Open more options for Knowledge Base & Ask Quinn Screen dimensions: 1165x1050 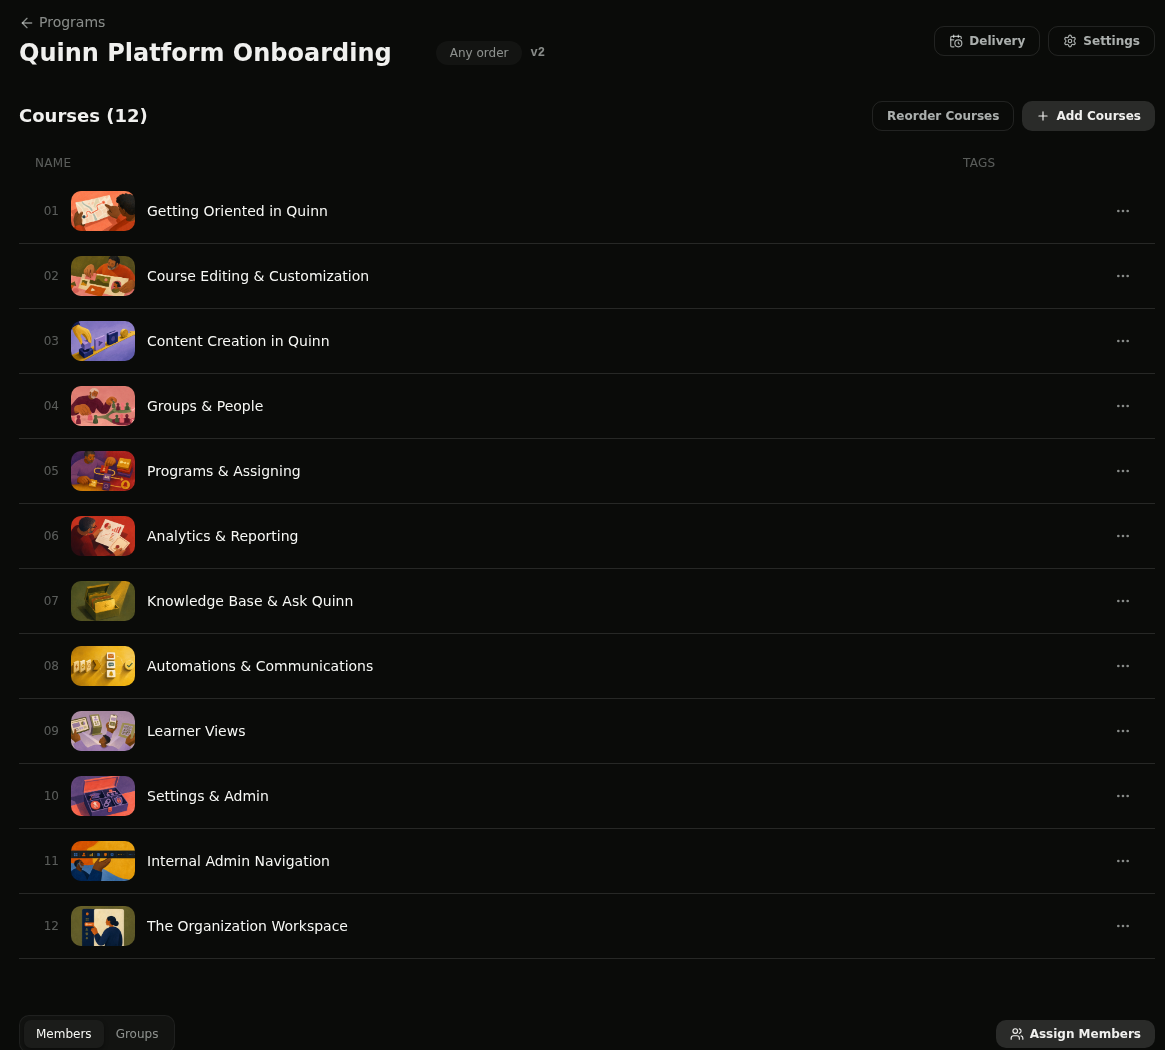click(x=1123, y=601)
